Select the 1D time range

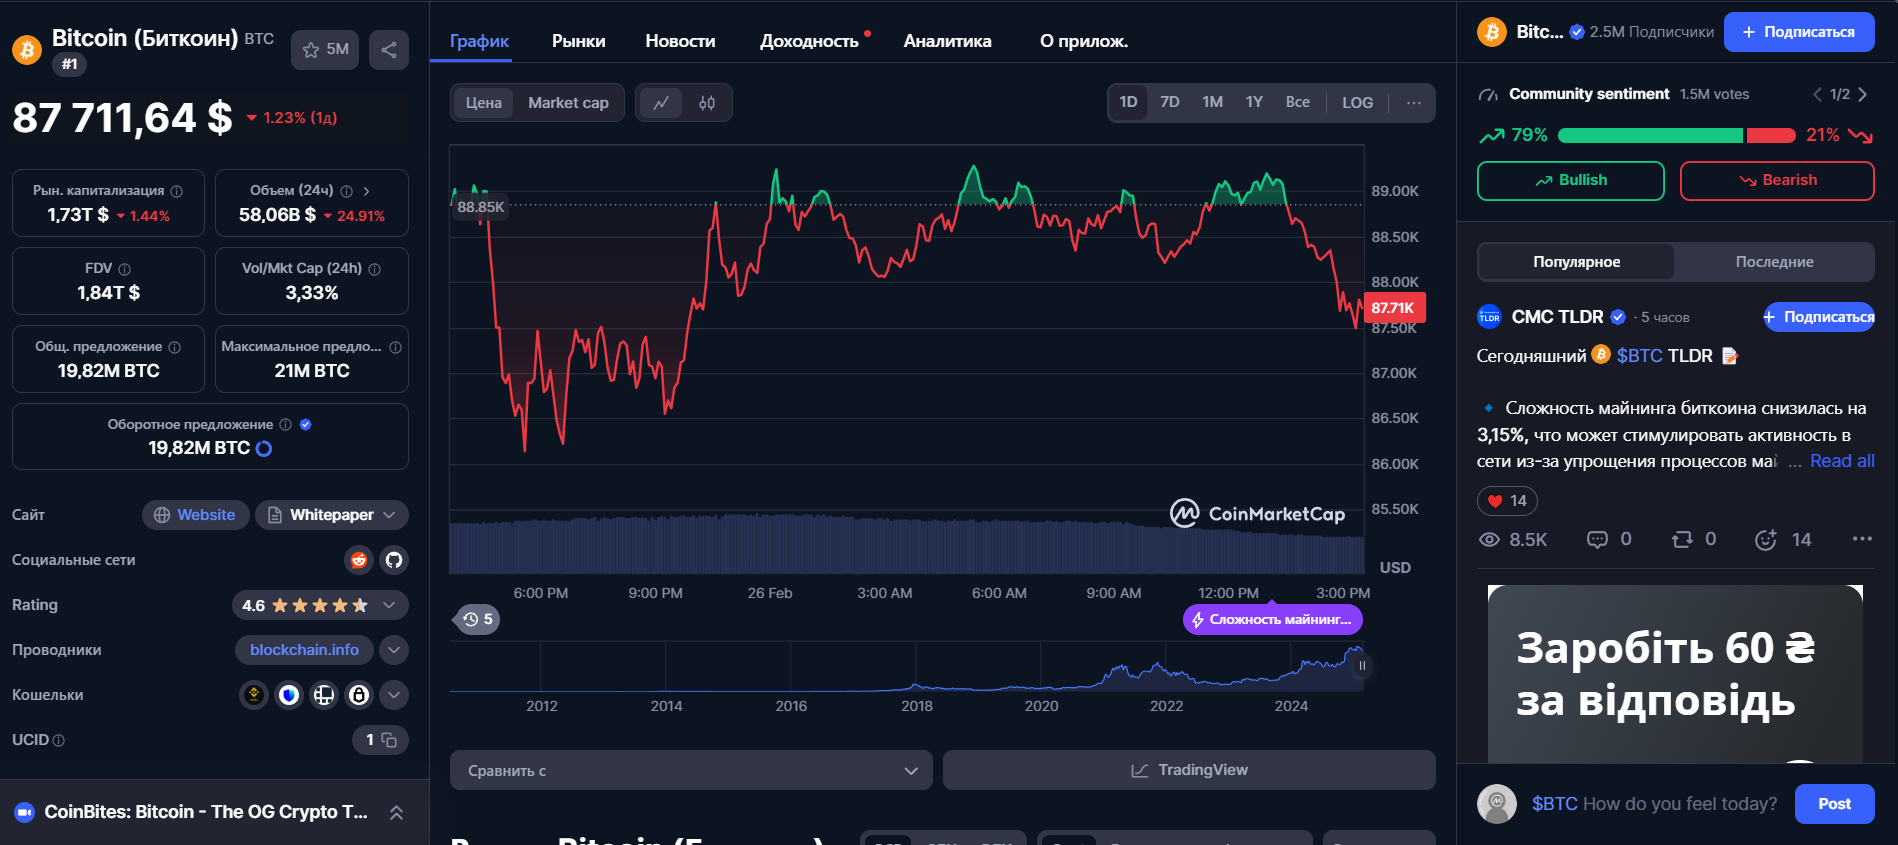[x=1128, y=102]
